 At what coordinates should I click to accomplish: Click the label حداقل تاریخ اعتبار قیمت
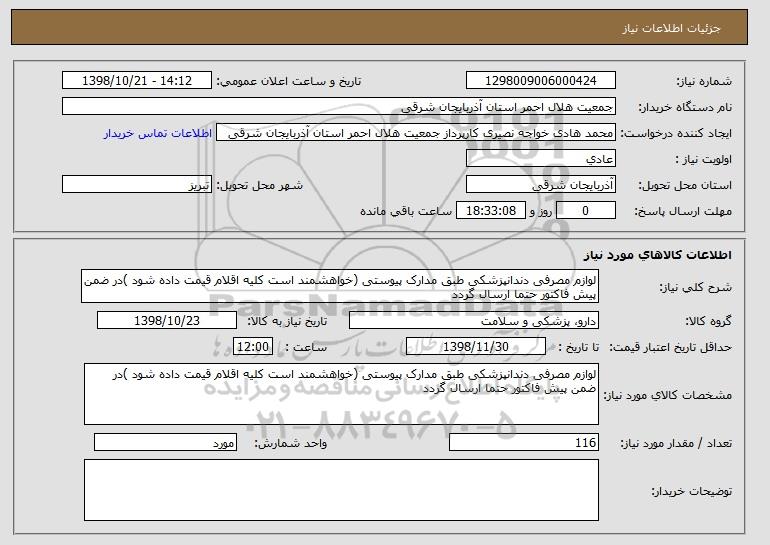(670, 348)
